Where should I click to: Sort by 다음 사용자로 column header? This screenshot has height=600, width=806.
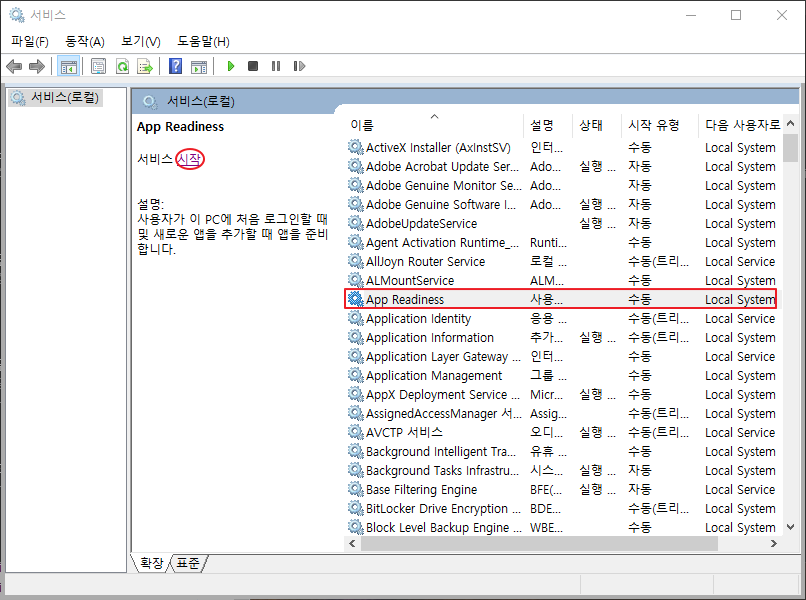tap(740, 125)
